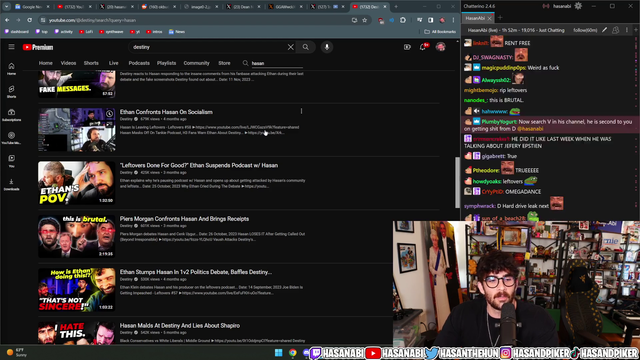Screen dimensions: 640x360
Task: Select the Shorts channel tab
Action: pos(91,63)
